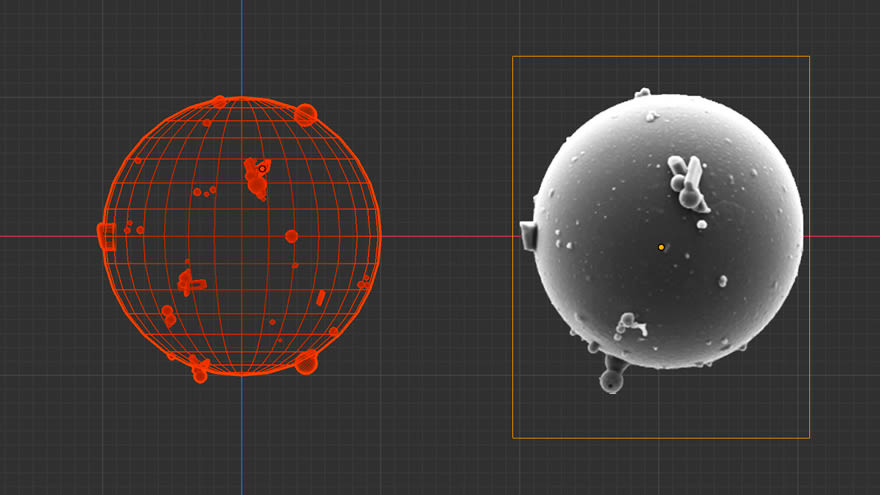
Task: Click particle cluster near top center of wireframe
Action: (x=258, y=175)
